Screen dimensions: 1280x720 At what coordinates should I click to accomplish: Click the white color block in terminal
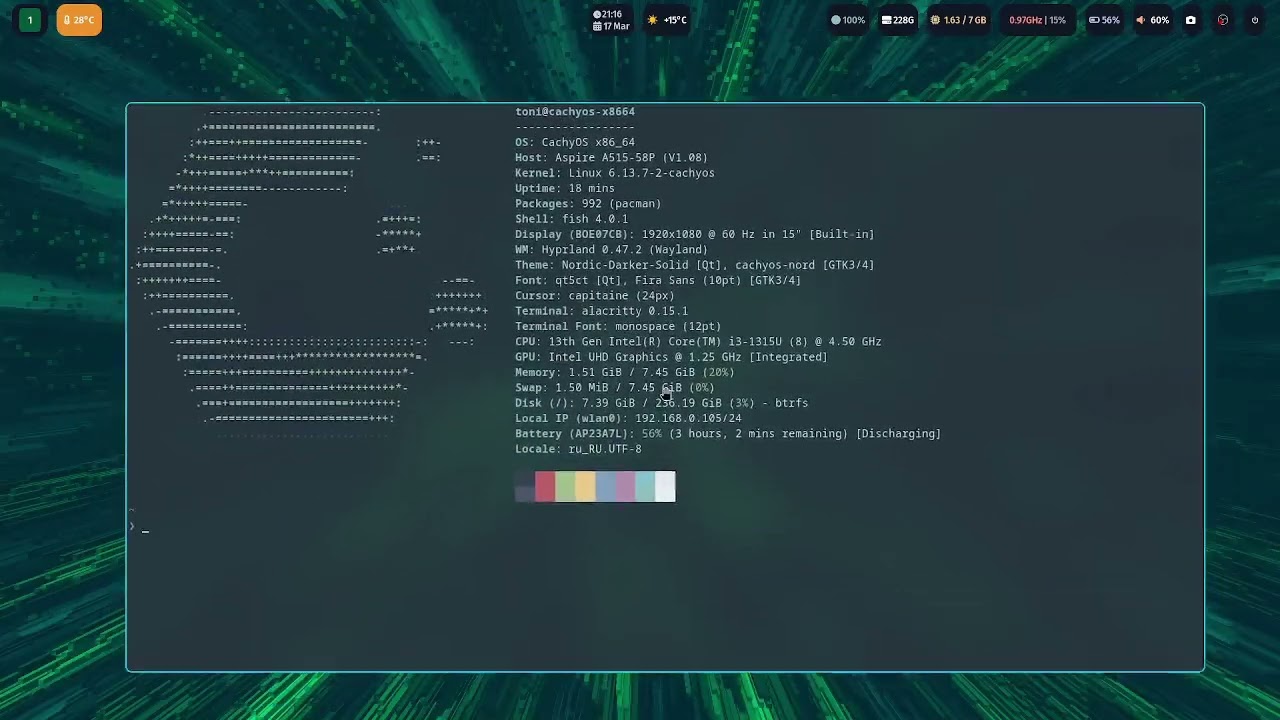click(665, 487)
